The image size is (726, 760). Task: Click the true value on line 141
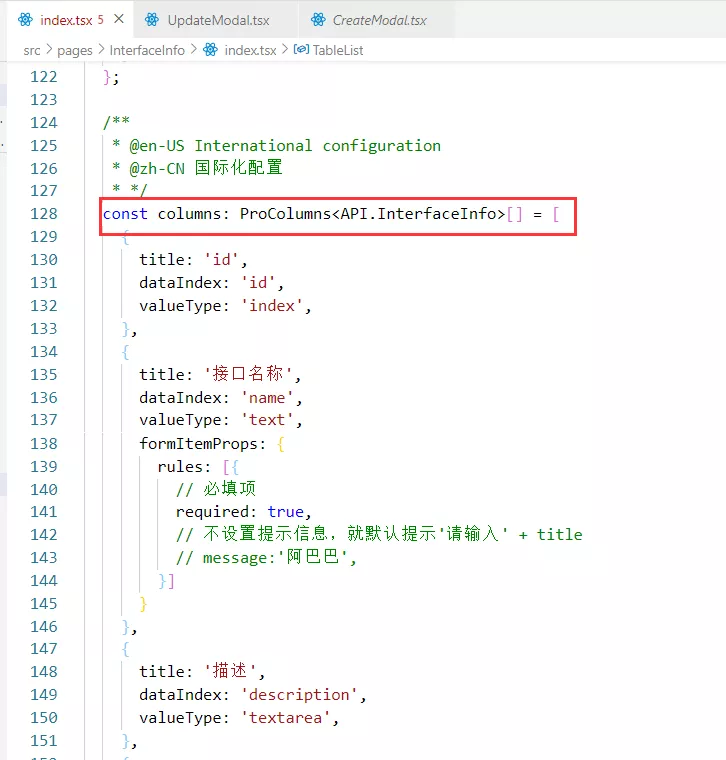[285, 512]
